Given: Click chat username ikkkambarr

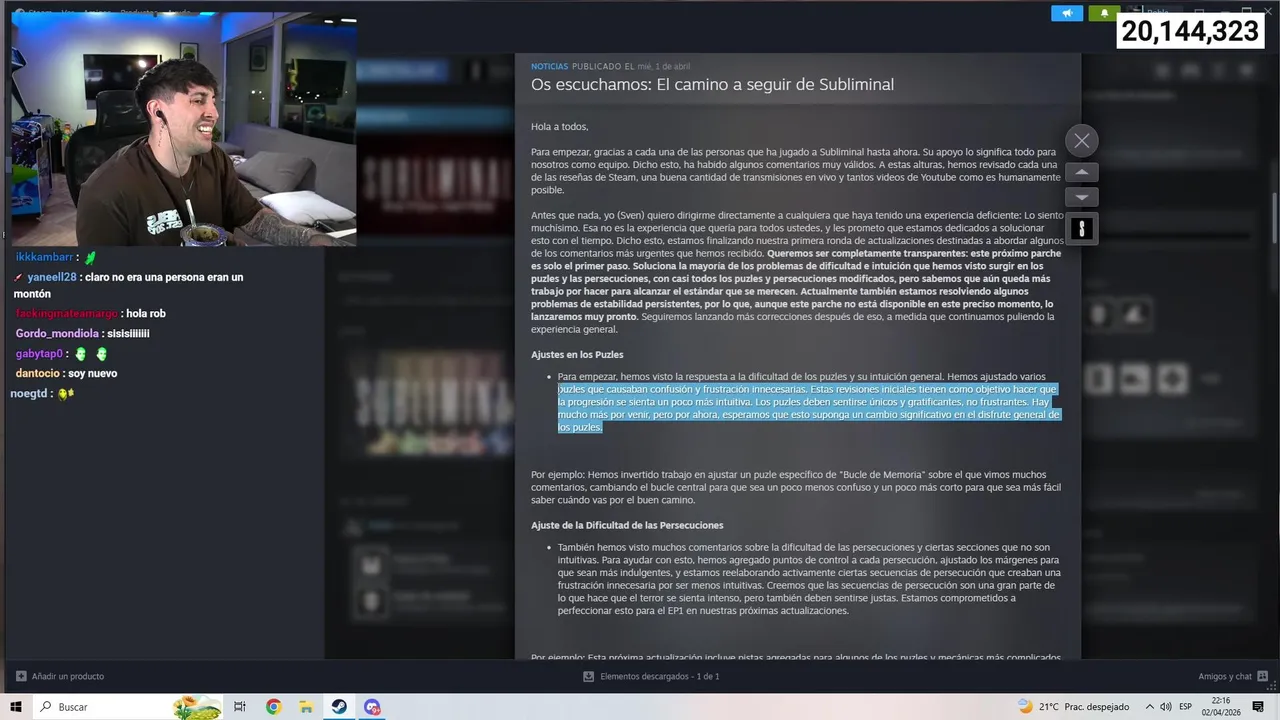Looking at the screenshot, I should (44, 257).
